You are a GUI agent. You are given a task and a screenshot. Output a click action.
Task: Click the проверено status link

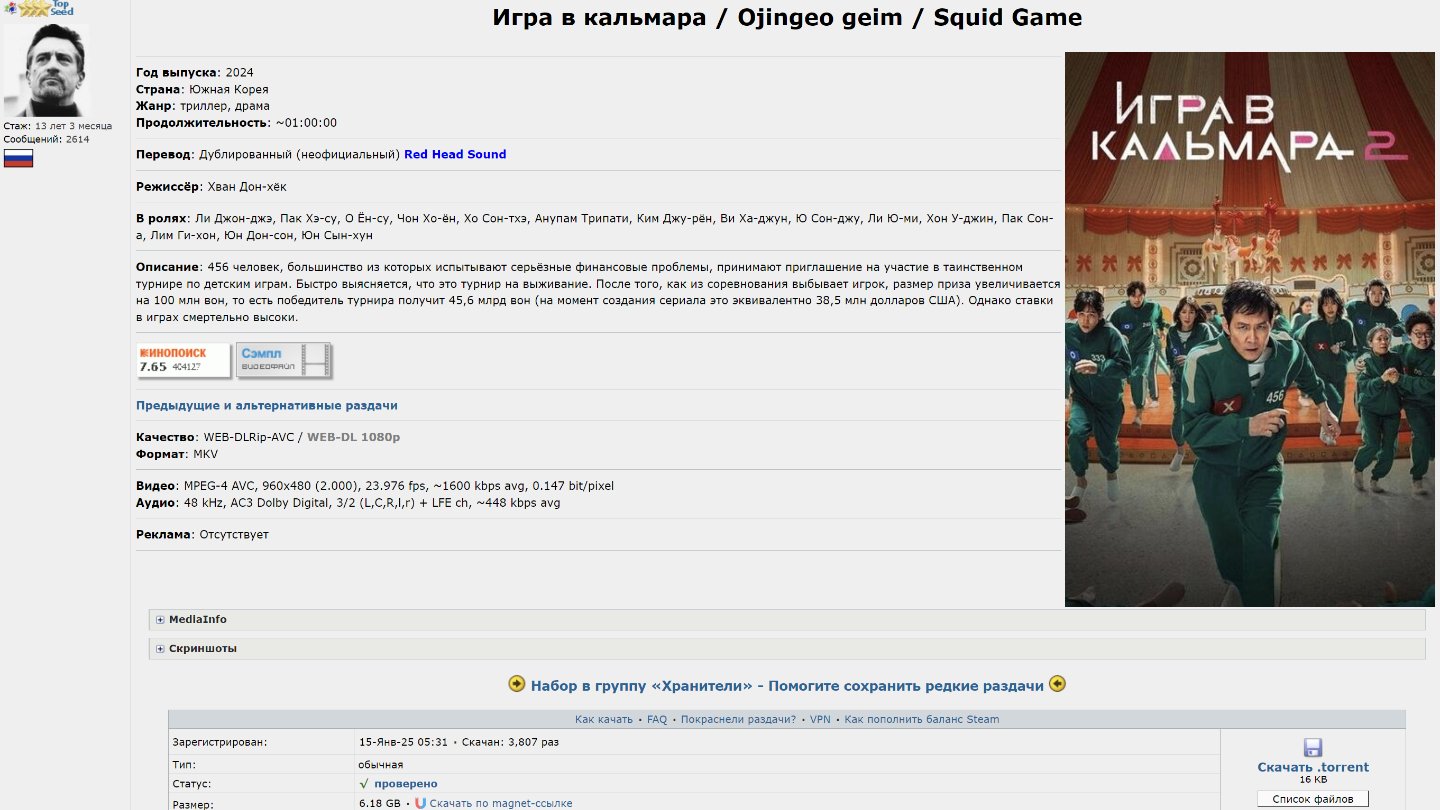click(405, 784)
